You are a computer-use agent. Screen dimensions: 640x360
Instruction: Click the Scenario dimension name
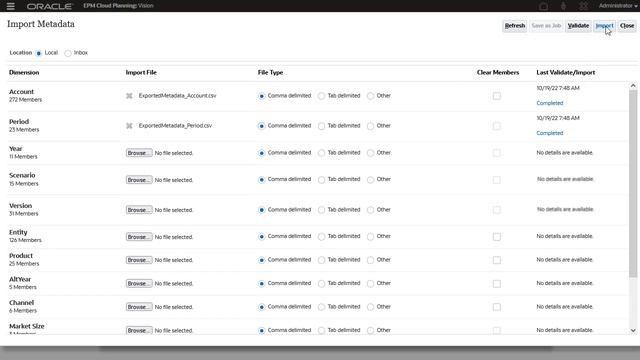click(22, 175)
